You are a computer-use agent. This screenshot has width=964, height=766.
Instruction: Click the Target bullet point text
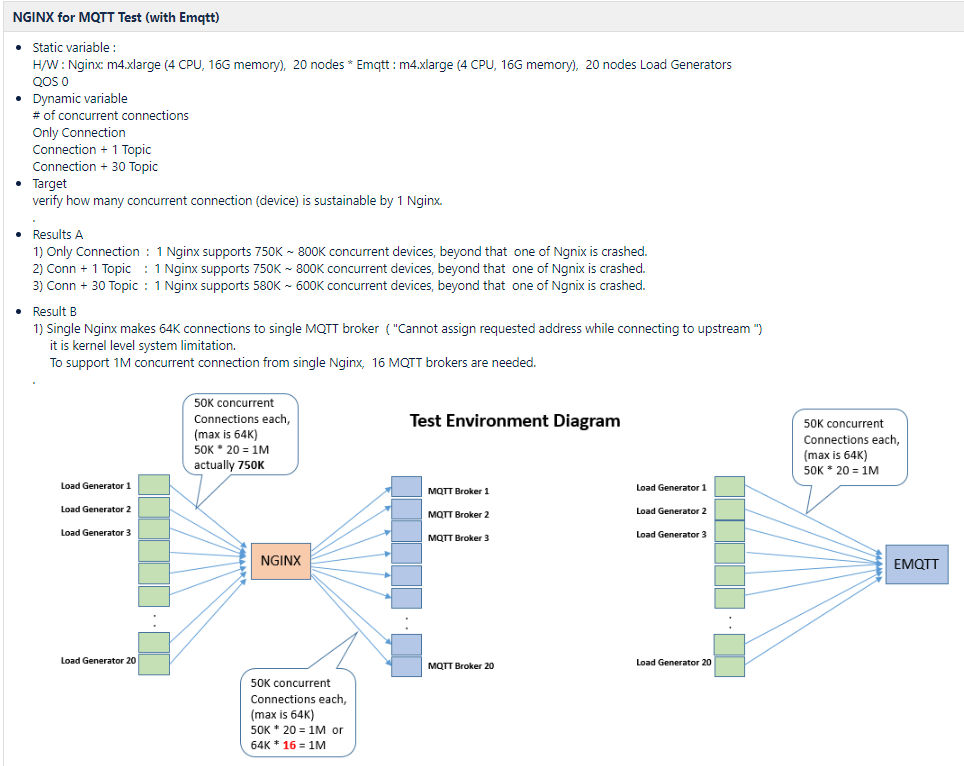click(x=50, y=183)
